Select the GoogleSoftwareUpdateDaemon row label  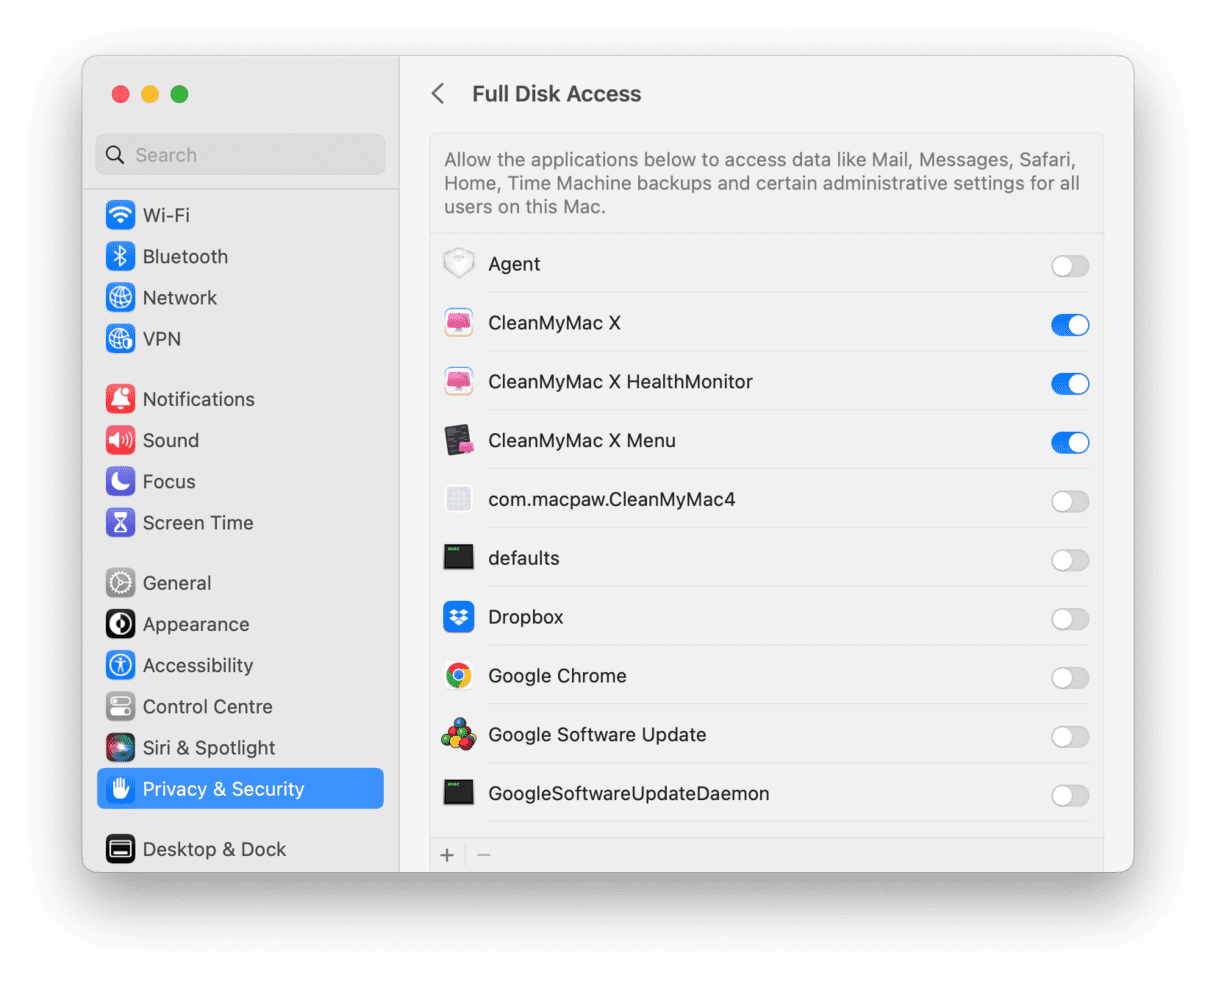pos(629,793)
